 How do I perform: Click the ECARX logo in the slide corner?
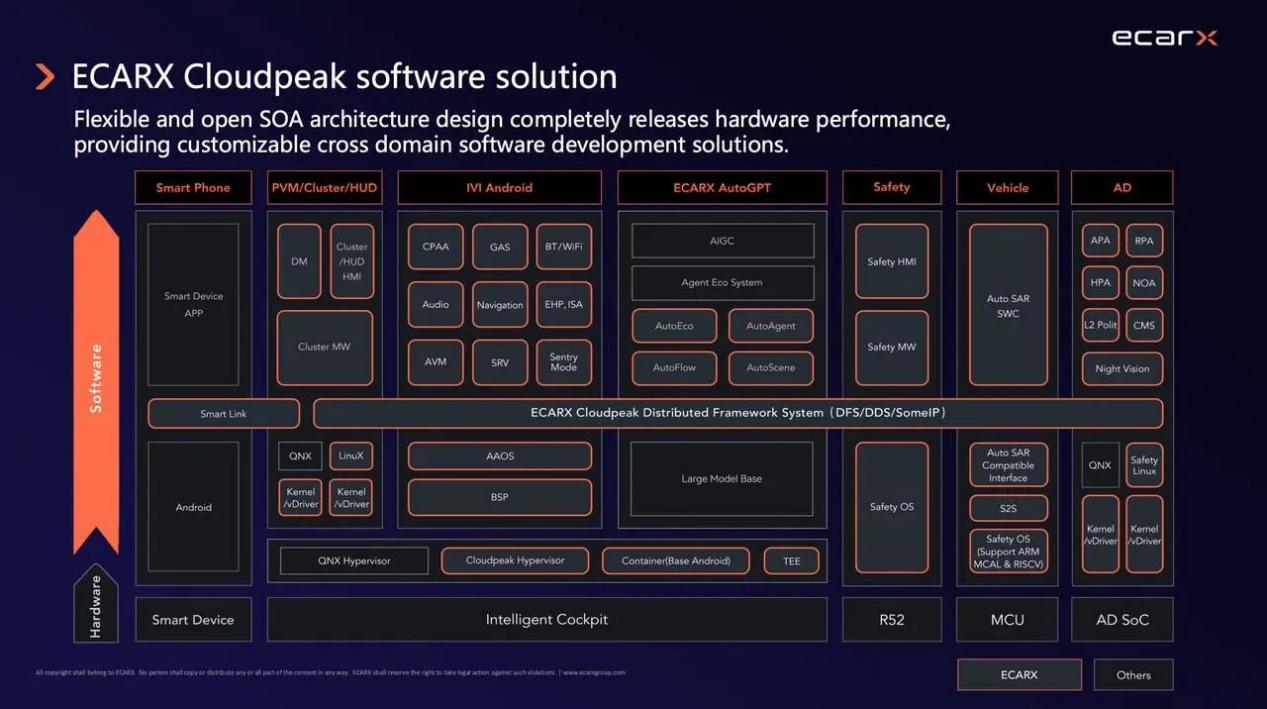pos(1164,38)
